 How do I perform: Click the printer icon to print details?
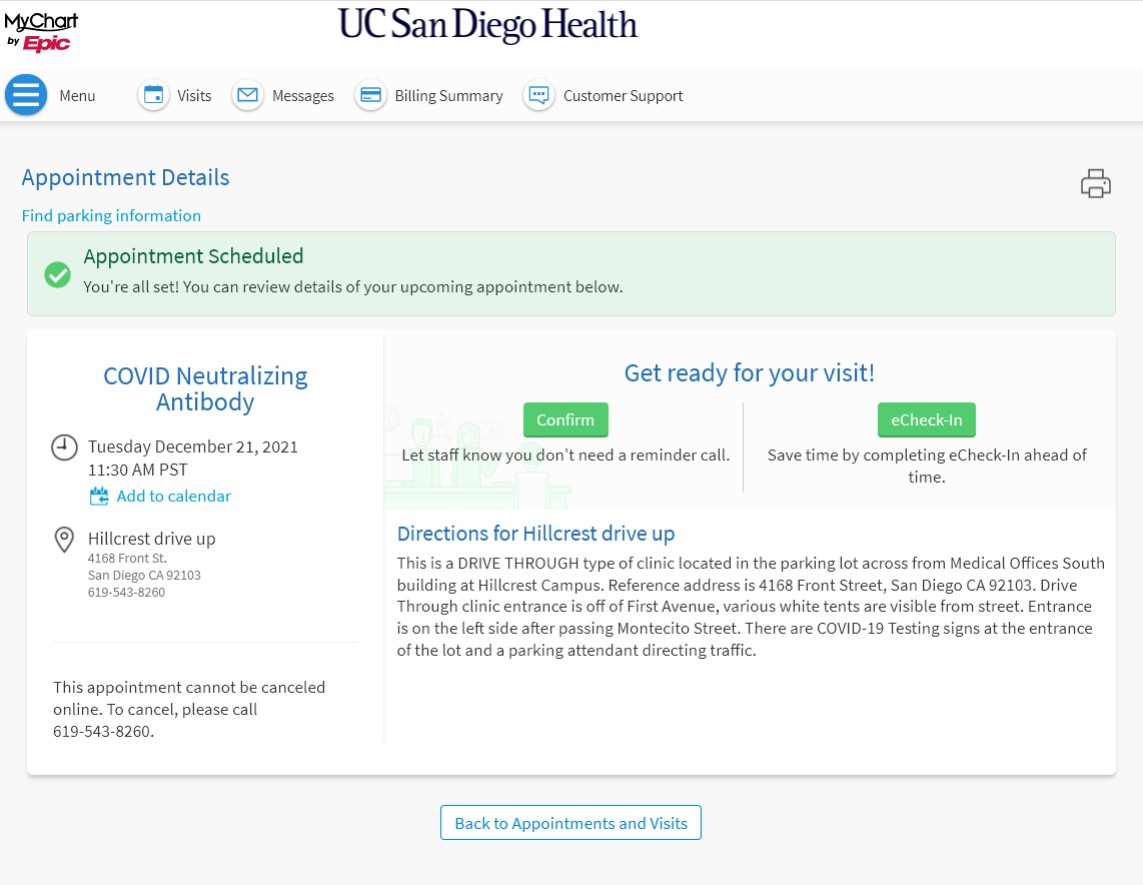point(1096,184)
